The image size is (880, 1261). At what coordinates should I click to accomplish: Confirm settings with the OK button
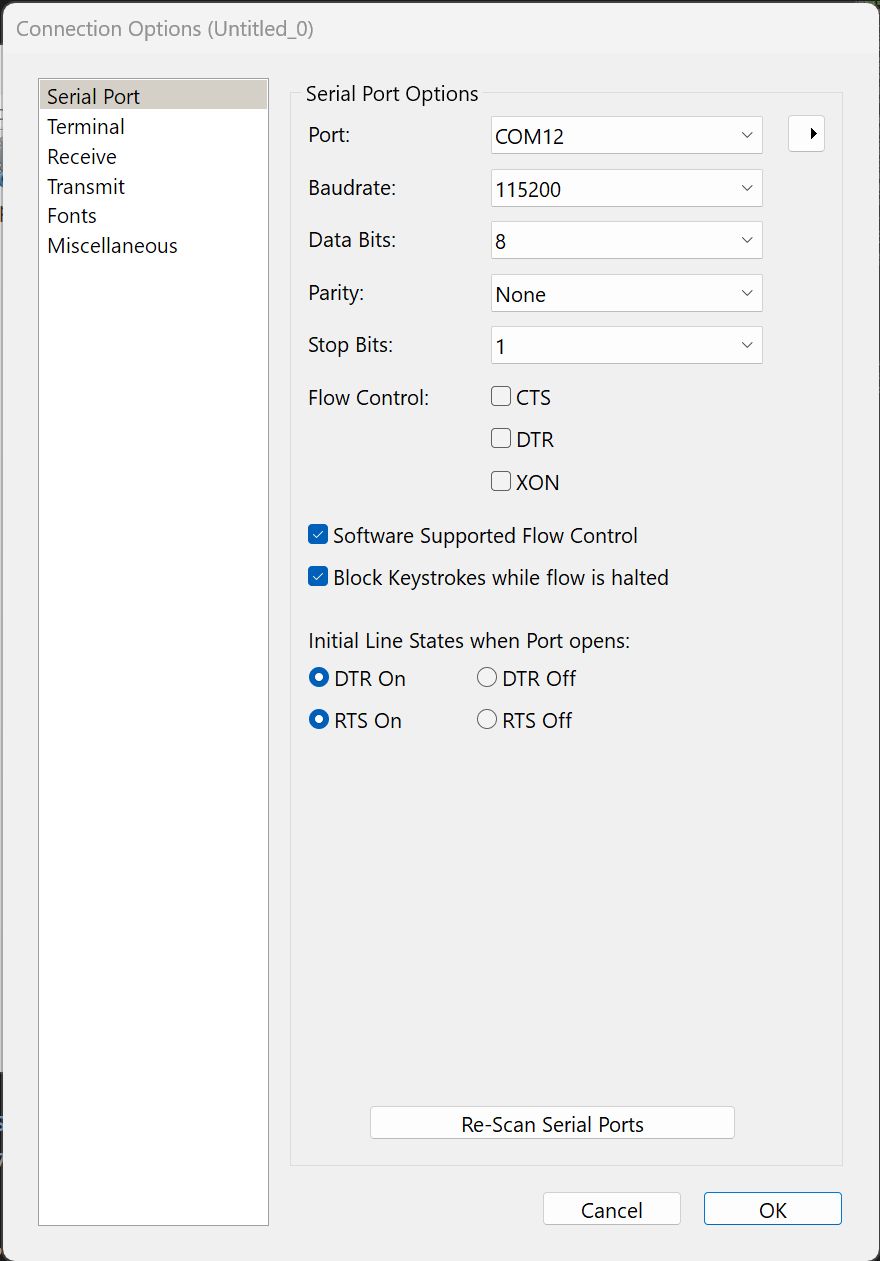[x=773, y=1209]
